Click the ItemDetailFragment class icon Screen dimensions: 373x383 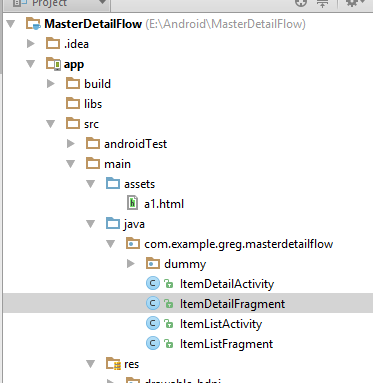pos(153,304)
